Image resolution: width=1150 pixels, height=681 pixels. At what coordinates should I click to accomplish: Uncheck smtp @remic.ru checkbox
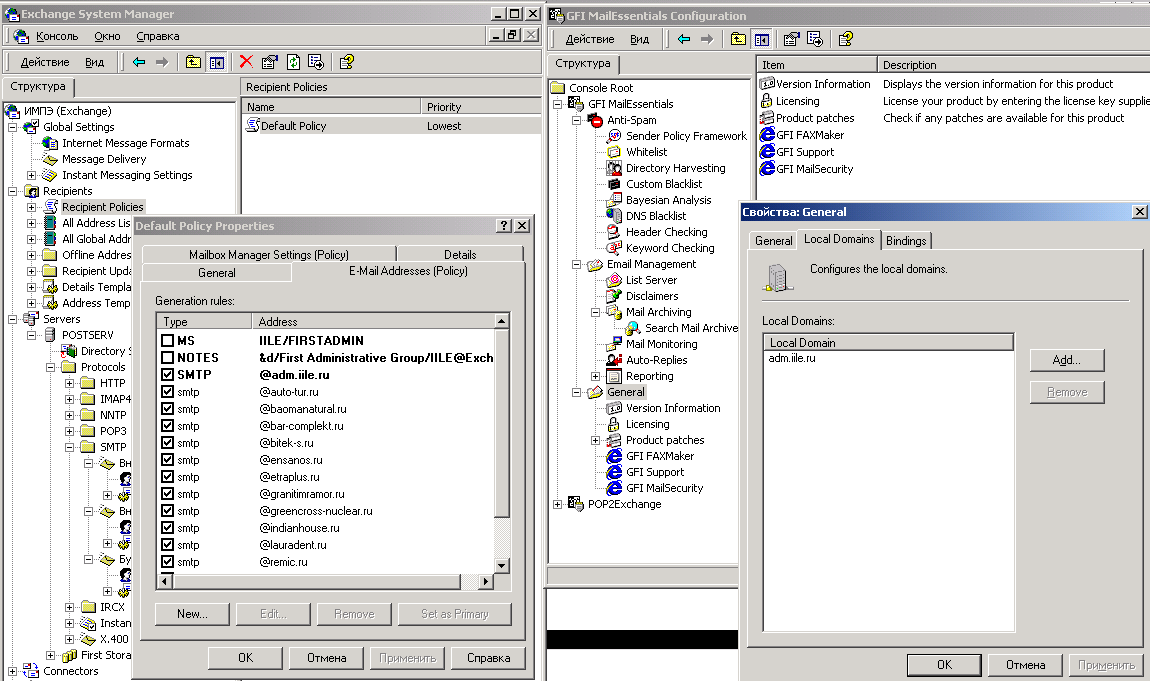[167, 562]
